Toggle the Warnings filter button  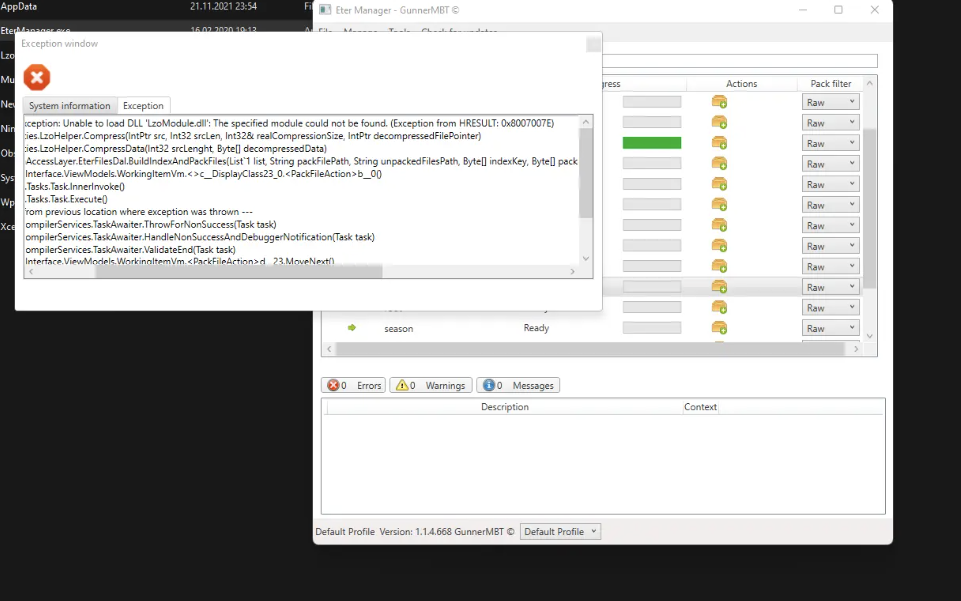click(x=430, y=385)
